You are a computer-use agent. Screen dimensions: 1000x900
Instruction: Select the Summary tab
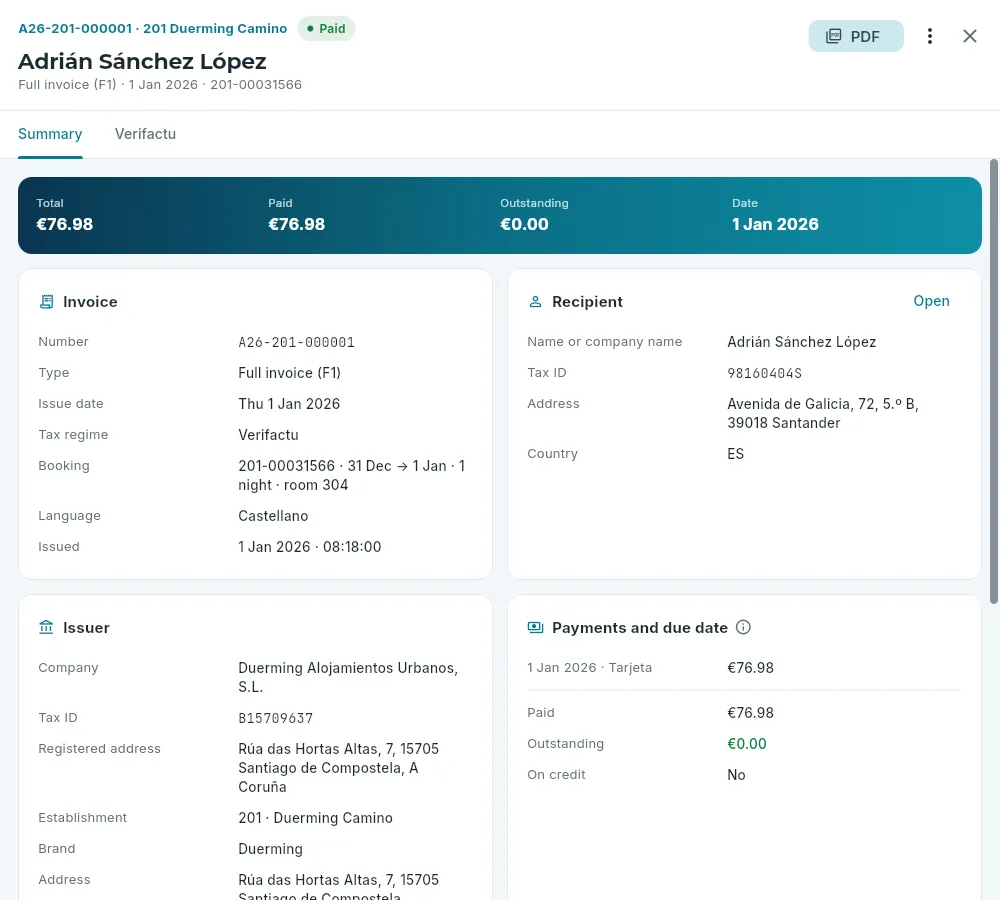[50, 134]
